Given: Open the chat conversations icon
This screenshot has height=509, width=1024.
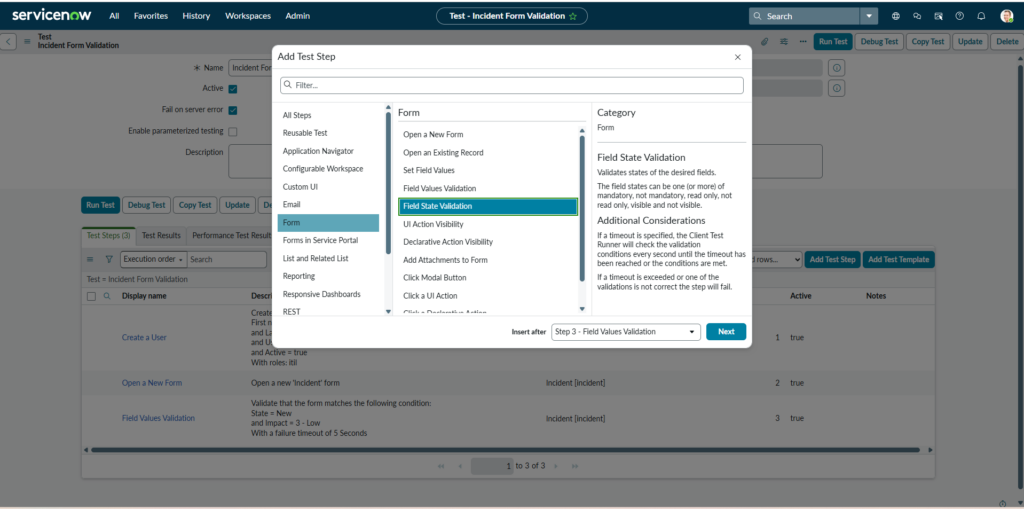Looking at the screenshot, I should (x=916, y=16).
